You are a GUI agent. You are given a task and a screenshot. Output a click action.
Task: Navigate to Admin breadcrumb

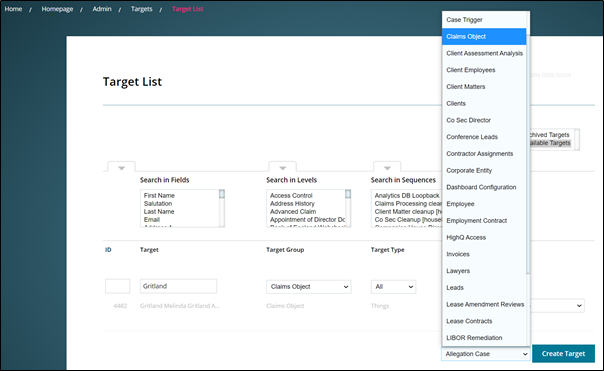click(102, 9)
